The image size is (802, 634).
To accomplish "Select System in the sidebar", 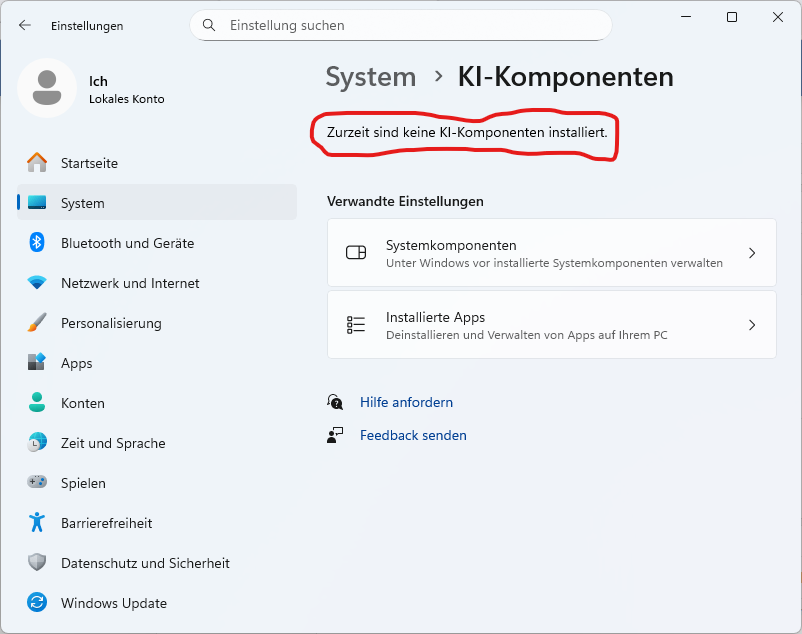I will (x=157, y=202).
